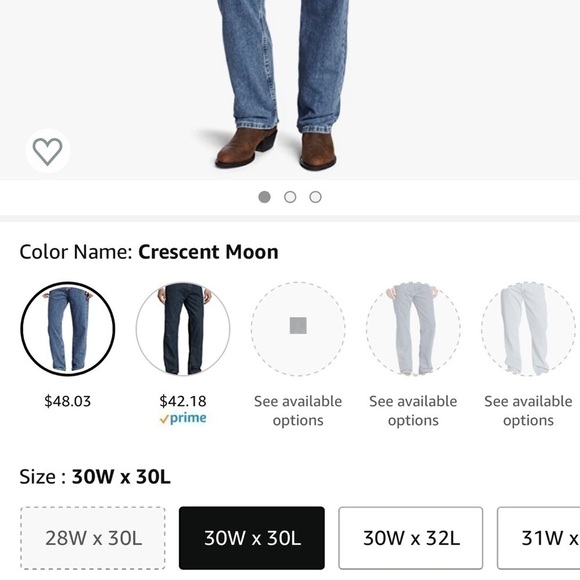Choose the partially visible 31W size button
Viewport: 580px width, 580px height.
click(539, 538)
